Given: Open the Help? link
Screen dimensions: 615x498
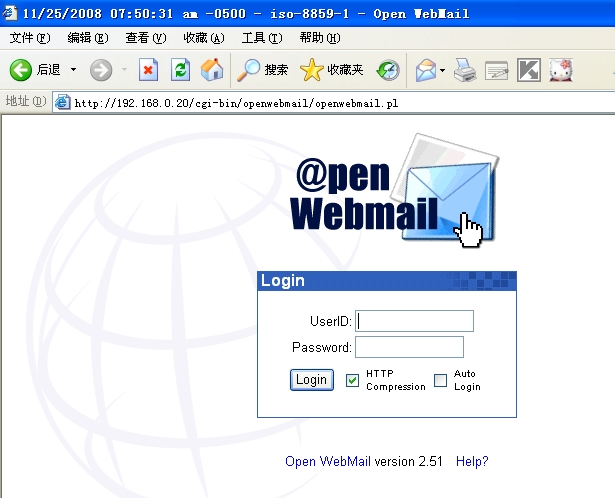Looking at the screenshot, I should 472,462.
